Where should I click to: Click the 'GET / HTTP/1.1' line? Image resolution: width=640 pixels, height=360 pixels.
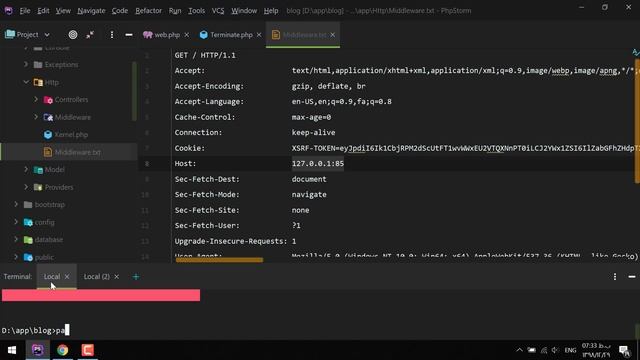[x=205, y=55]
